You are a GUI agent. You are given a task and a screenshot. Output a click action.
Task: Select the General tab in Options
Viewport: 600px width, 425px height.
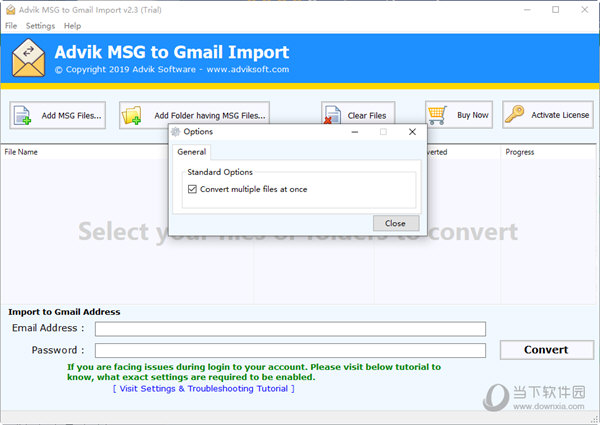(x=192, y=152)
